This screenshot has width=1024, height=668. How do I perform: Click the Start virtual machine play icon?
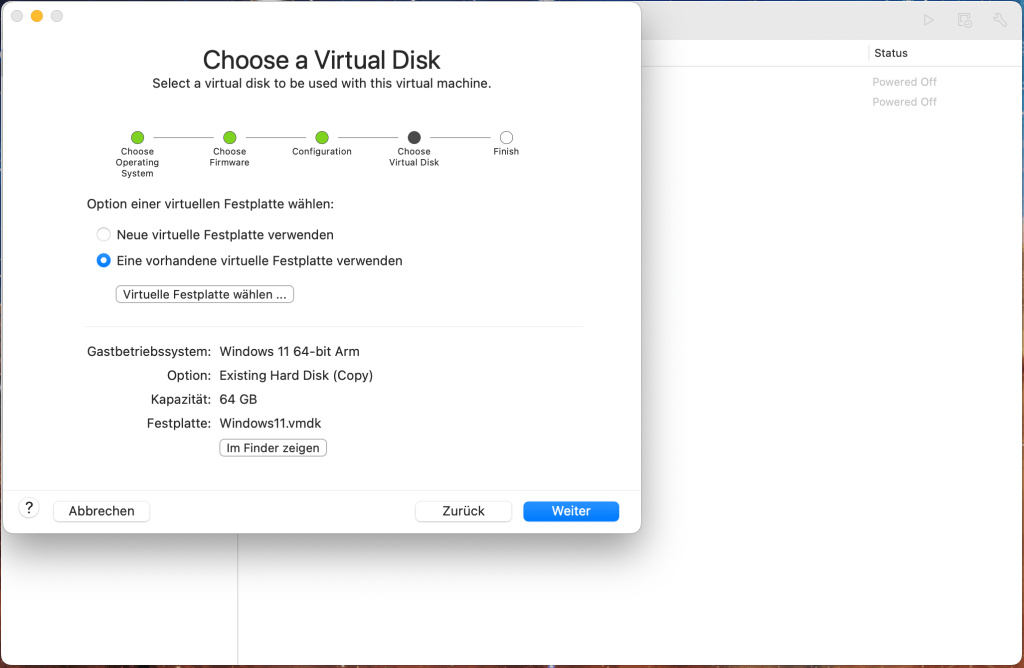[928, 19]
